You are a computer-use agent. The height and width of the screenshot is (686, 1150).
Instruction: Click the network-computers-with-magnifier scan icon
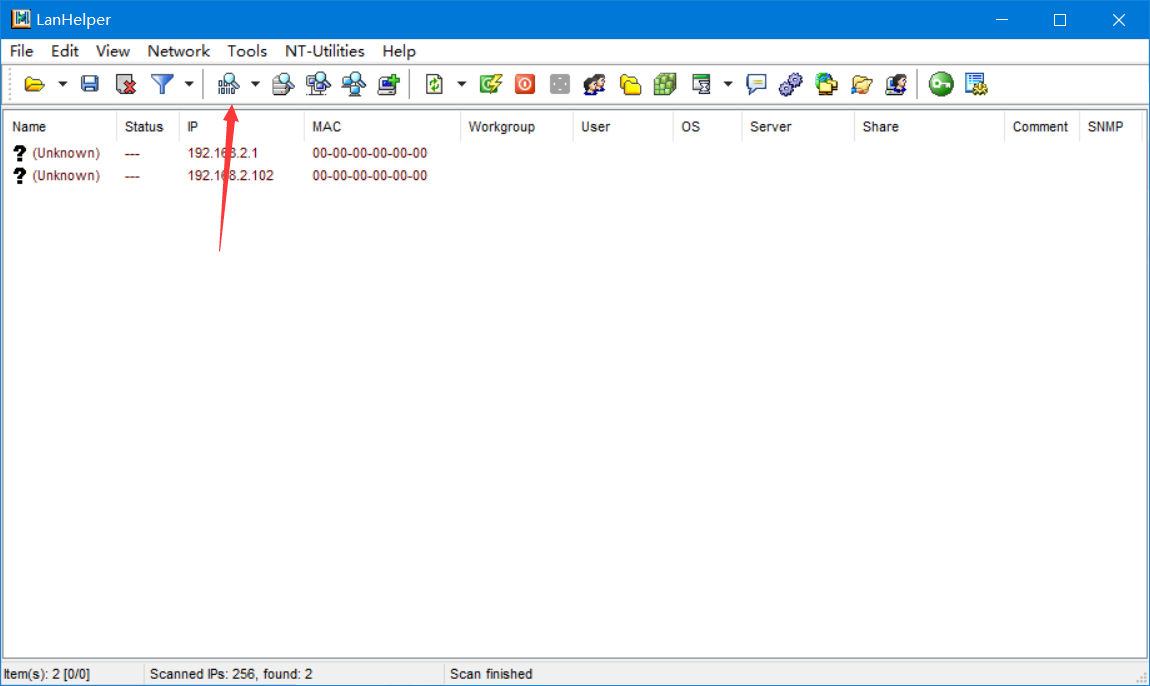coord(354,84)
